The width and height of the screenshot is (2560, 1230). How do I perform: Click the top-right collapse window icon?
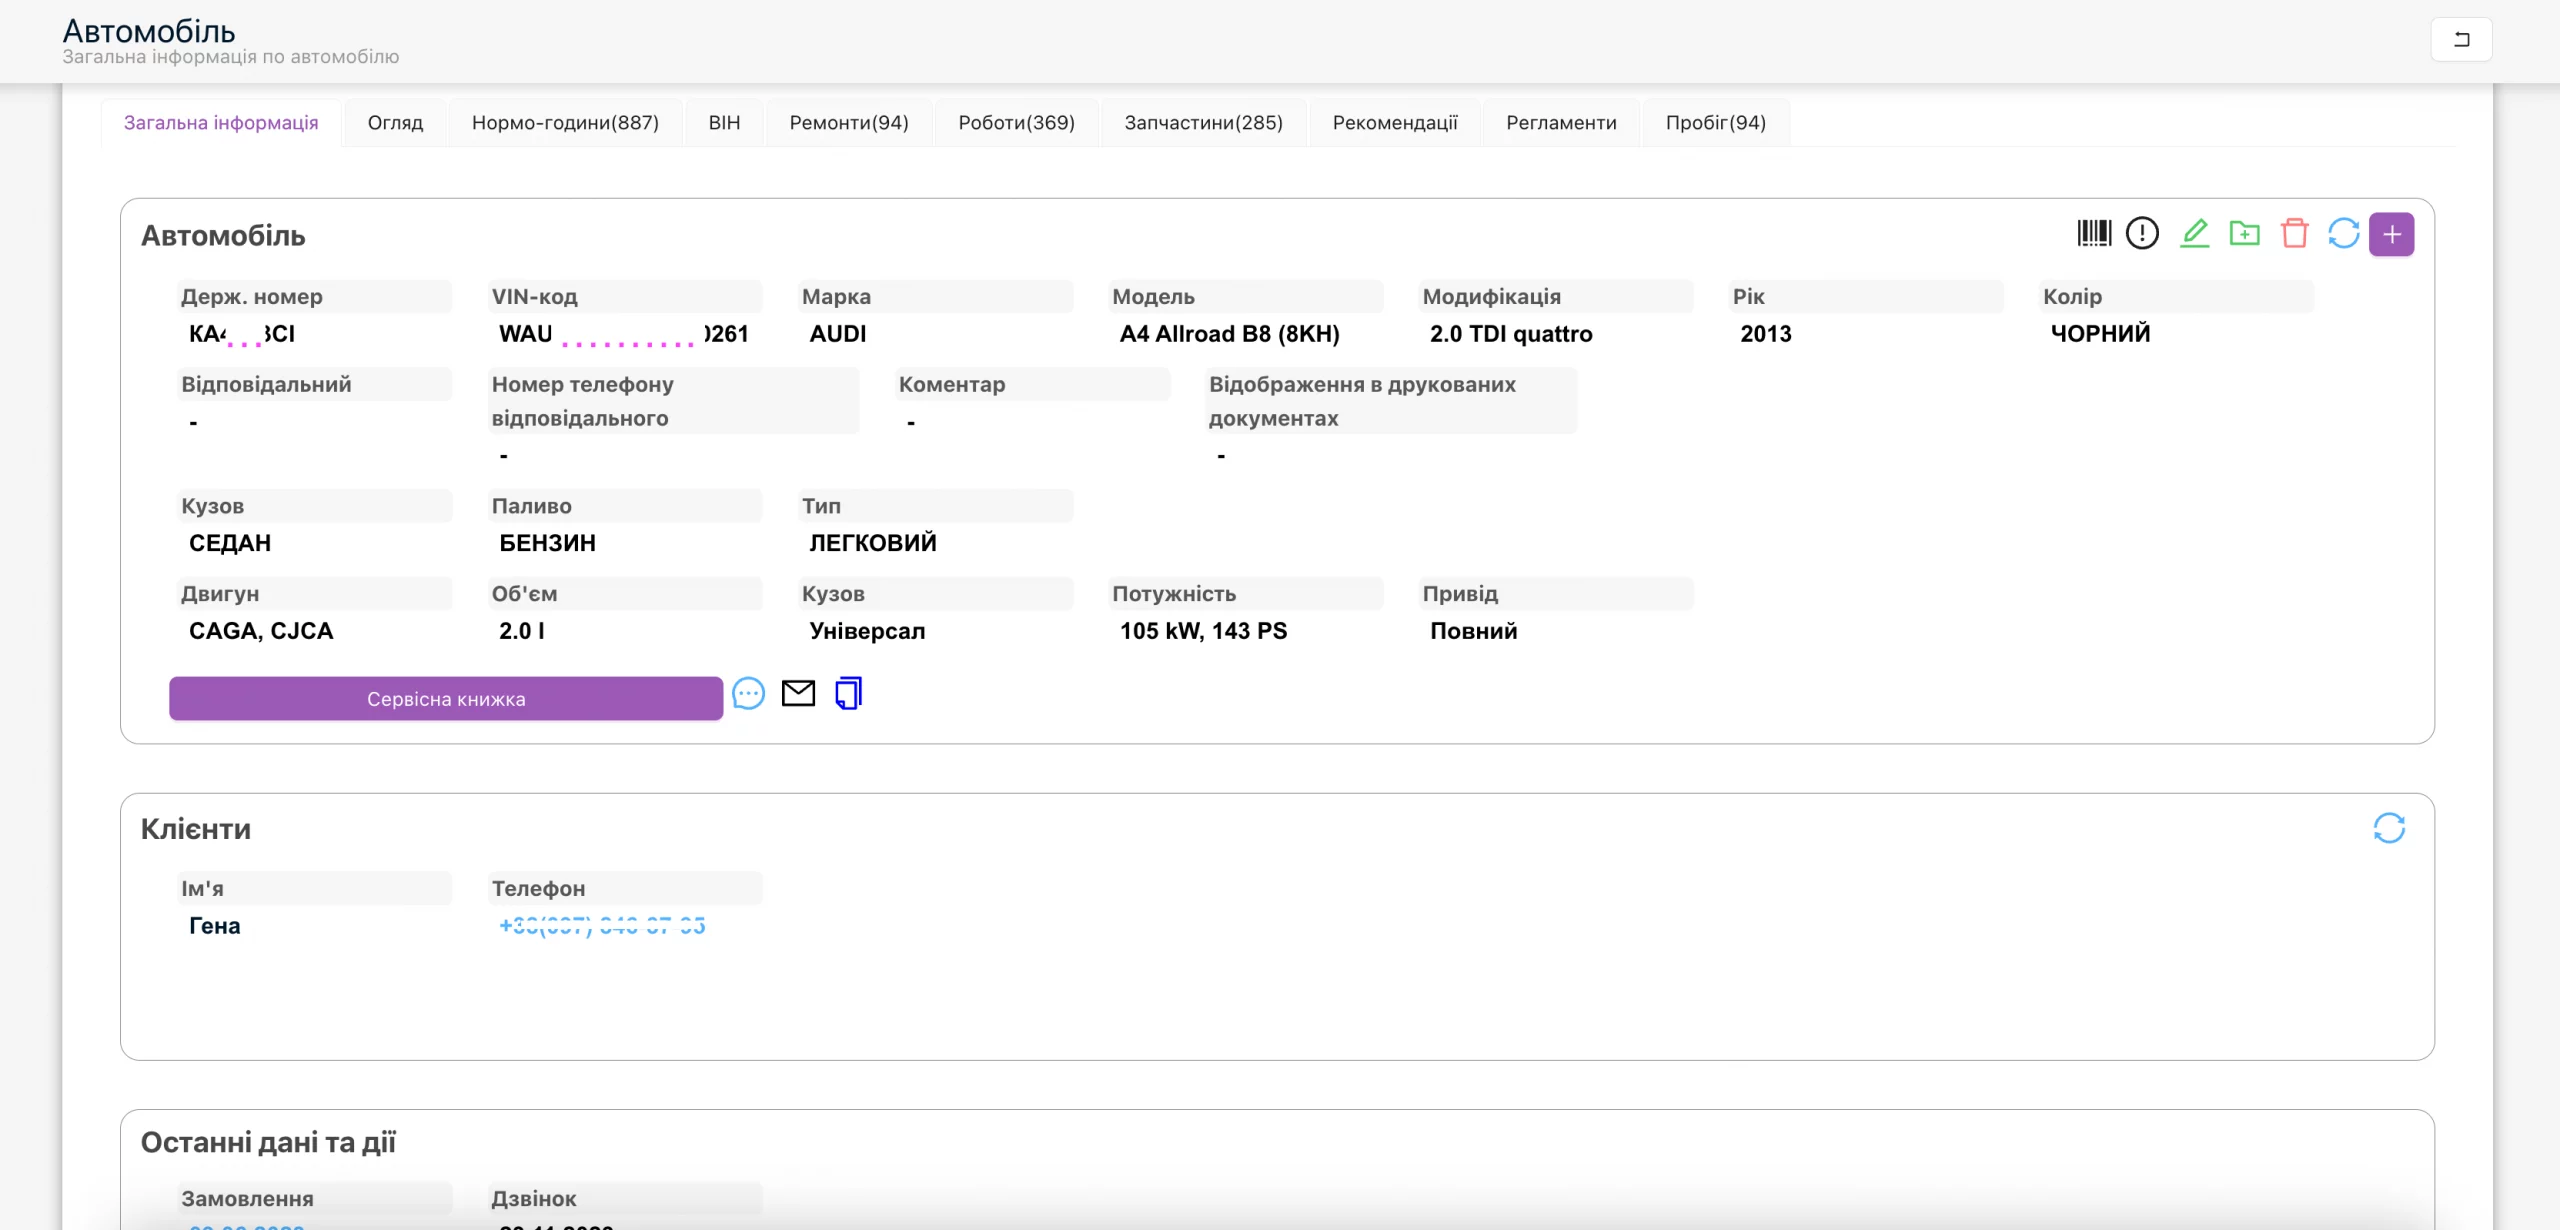[2461, 40]
